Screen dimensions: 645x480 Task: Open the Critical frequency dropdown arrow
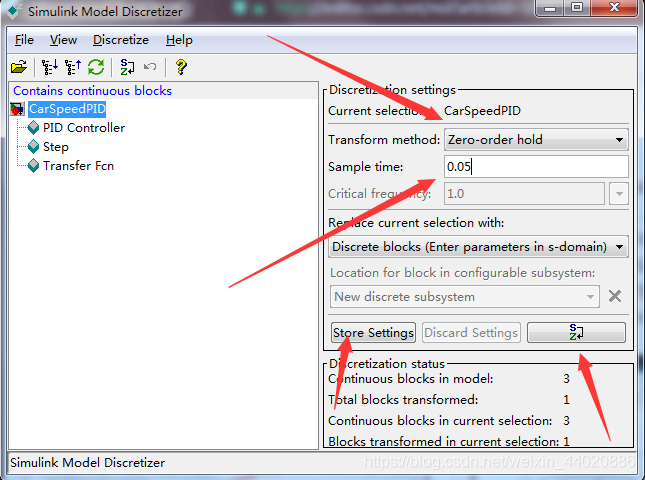pyautogui.click(x=619, y=194)
